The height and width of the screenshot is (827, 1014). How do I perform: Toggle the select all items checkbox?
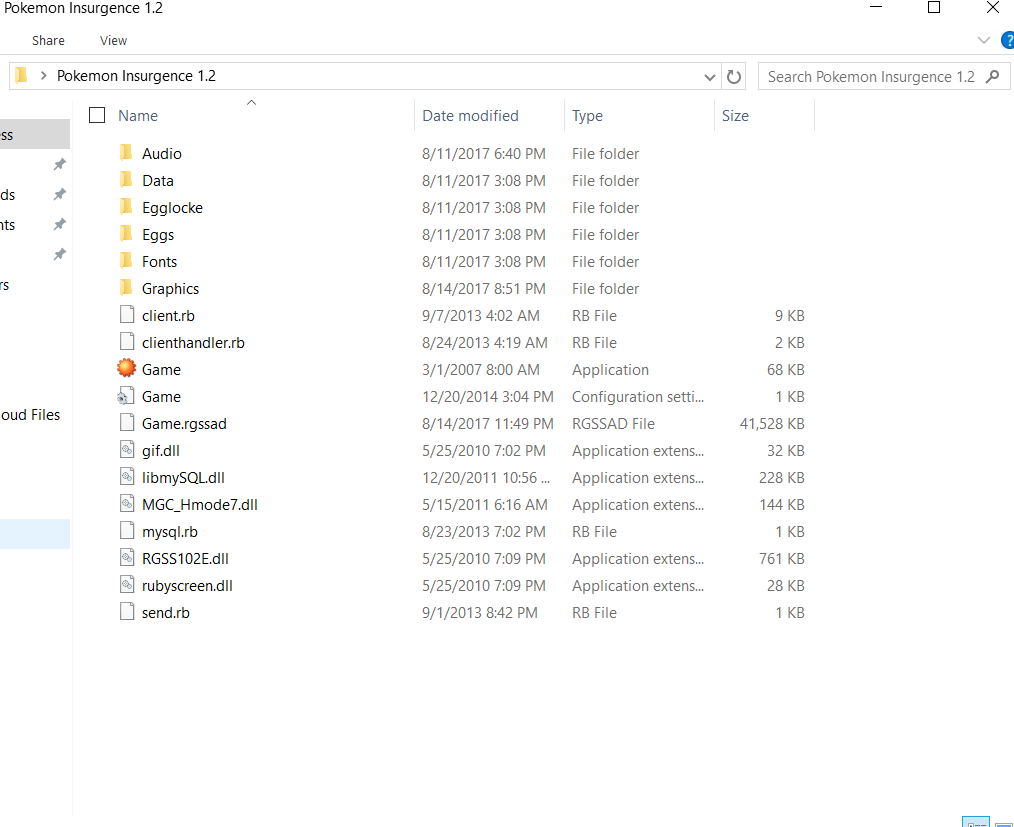[97, 115]
